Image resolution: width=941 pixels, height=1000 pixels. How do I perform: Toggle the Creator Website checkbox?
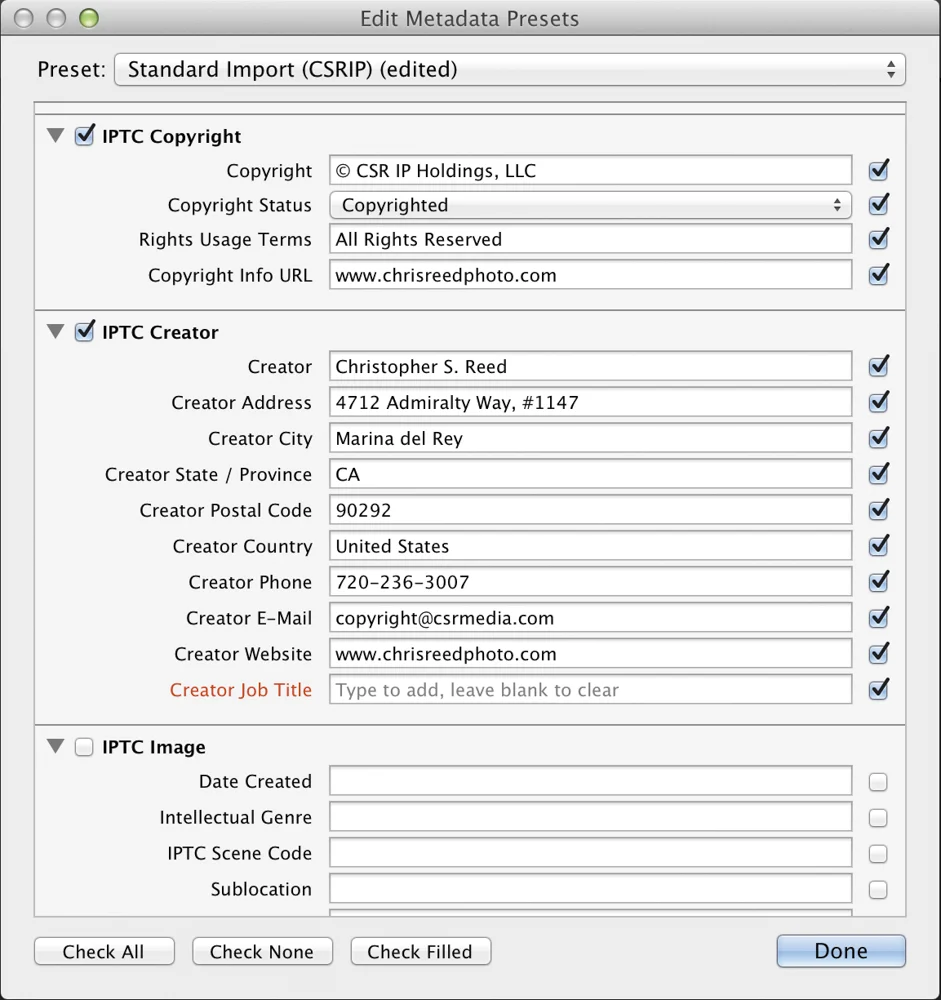coord(878,653)
